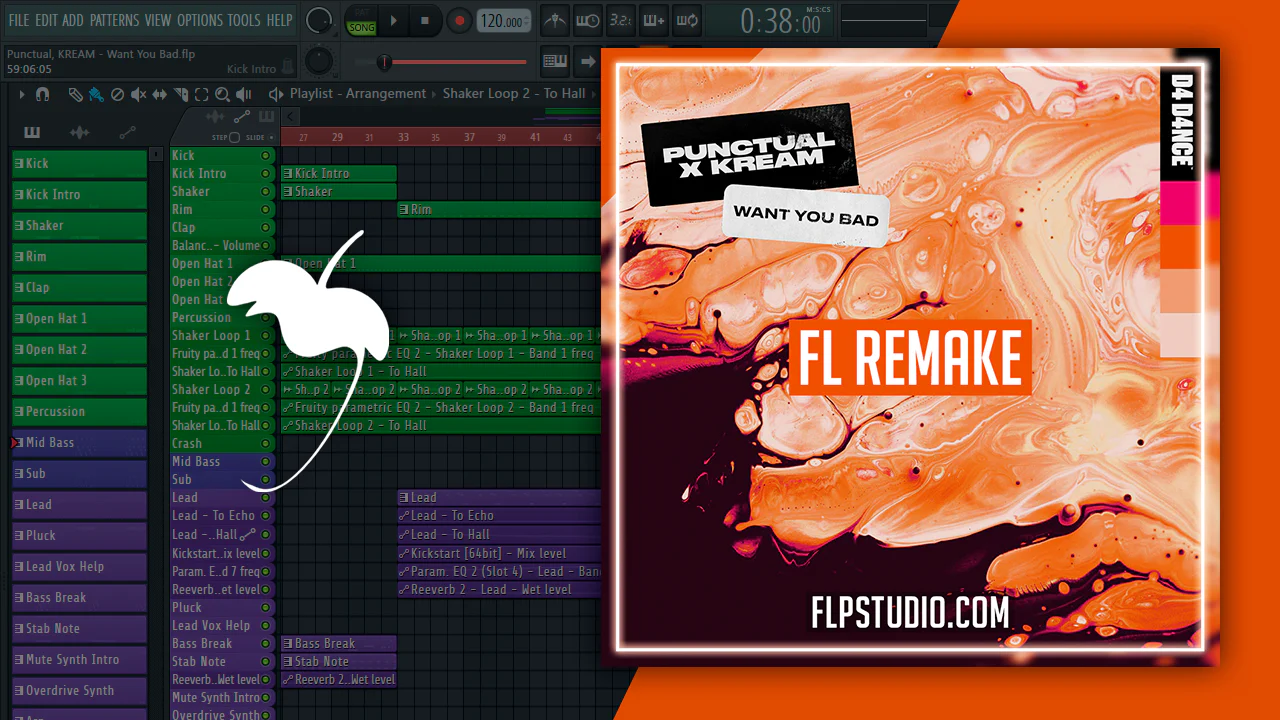Open the FILE menu
This screenshot has height=720, width=1280.
[x=19, y=20]
